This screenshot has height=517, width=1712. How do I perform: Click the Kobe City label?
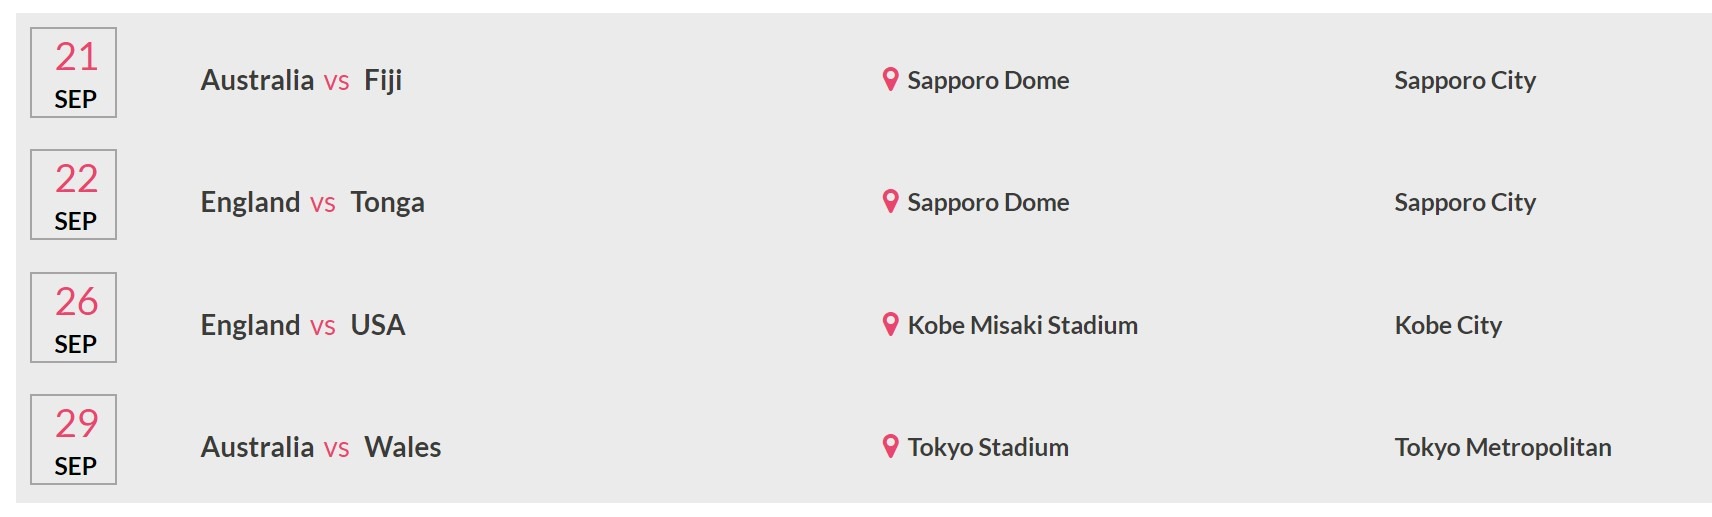pyautogui.click(x=1448, y=326)
